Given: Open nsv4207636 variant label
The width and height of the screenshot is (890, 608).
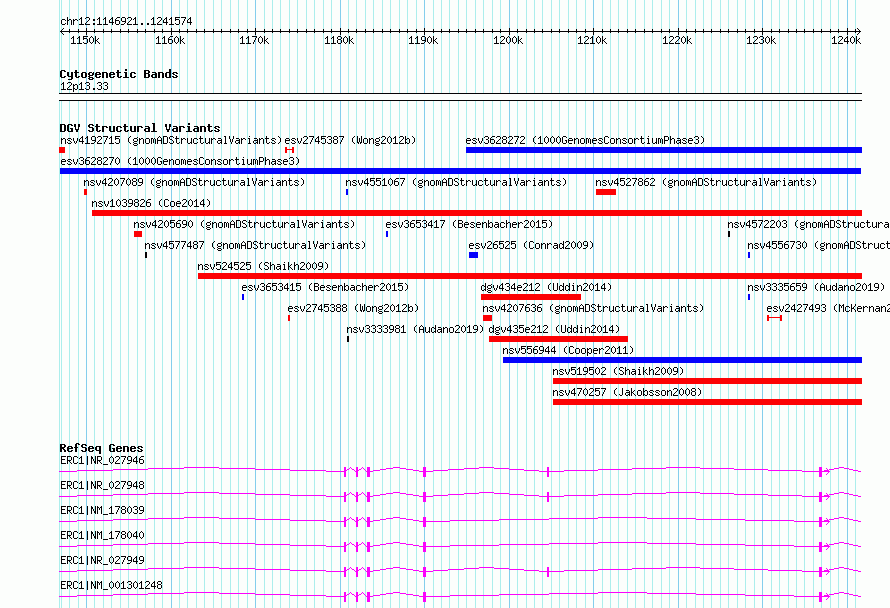Looking at the screenshot, I should (x=593, y=308).
